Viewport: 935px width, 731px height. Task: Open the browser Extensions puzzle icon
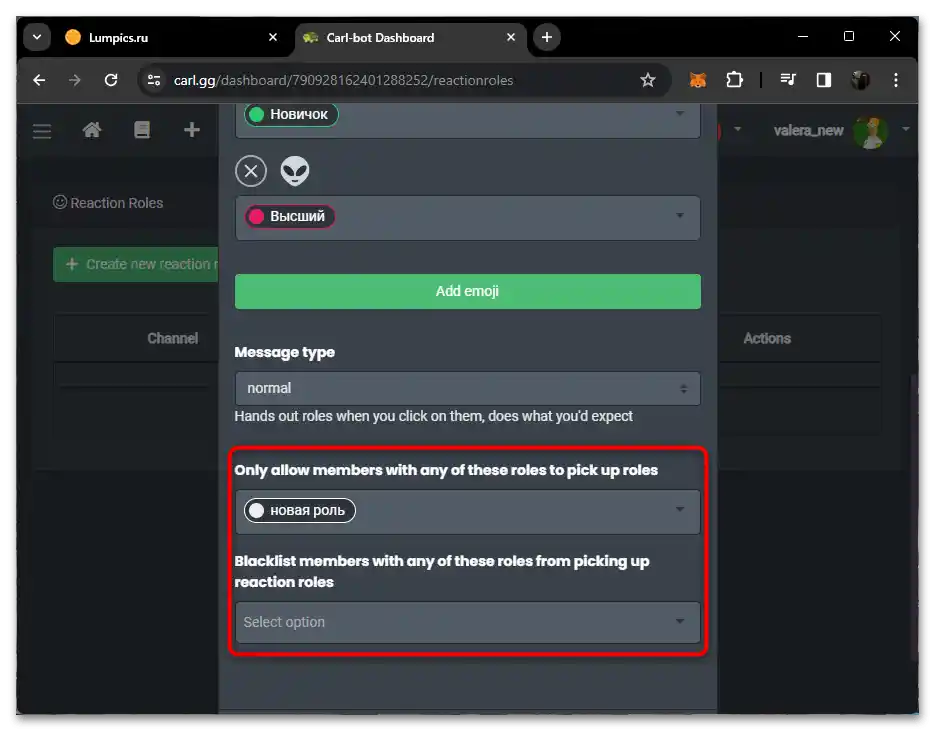[734, 80]
